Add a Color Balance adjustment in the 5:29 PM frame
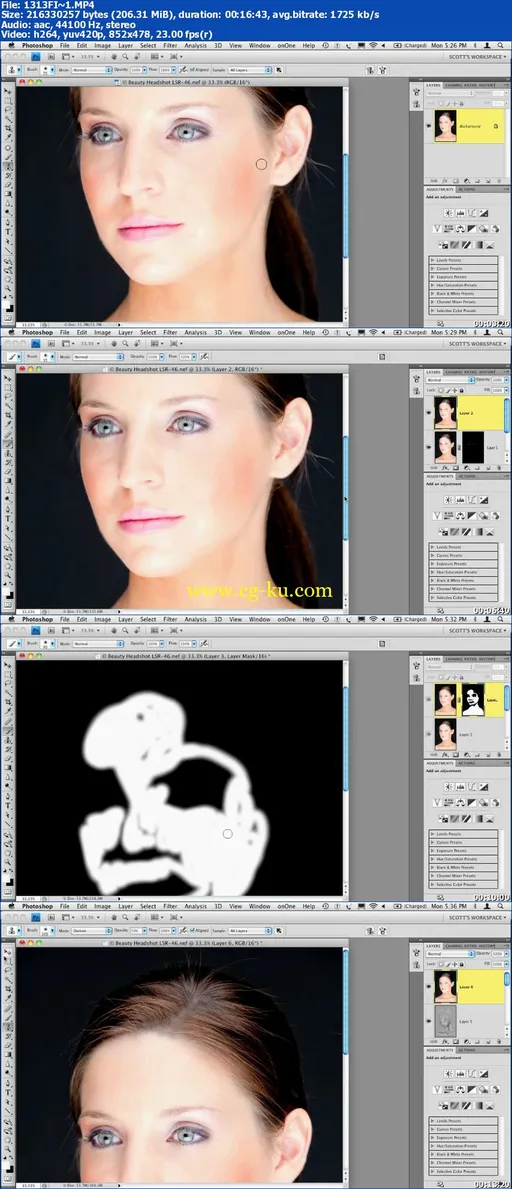 click(x=460, y=516)
